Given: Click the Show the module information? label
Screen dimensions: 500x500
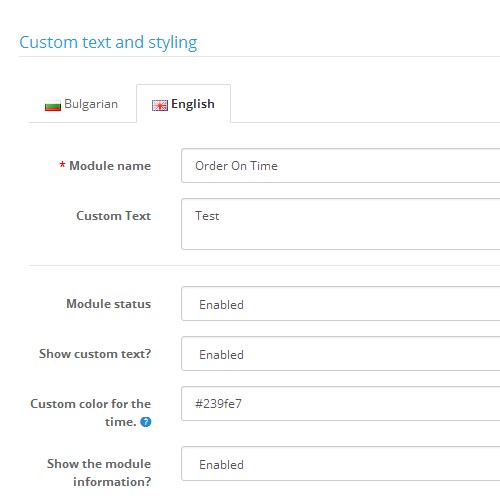Looking at the screenshot, I should (99, 473).
